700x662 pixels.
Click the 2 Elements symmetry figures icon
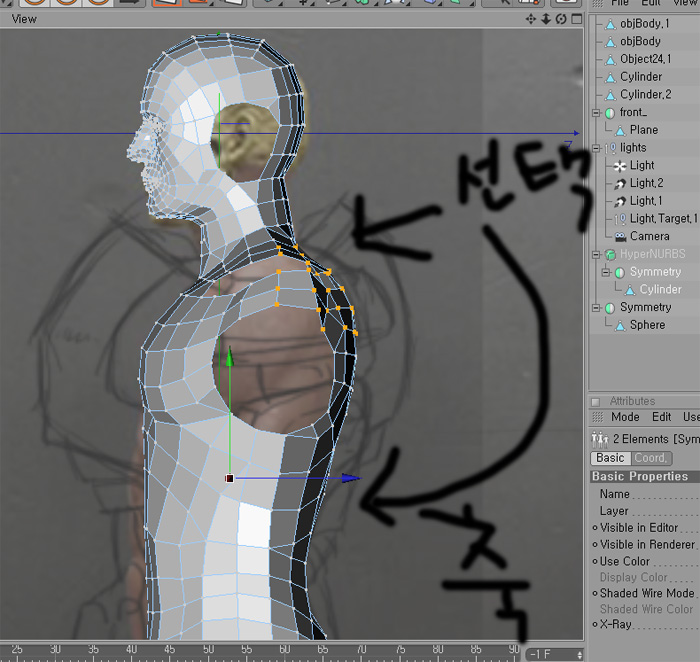pos(600,440)
